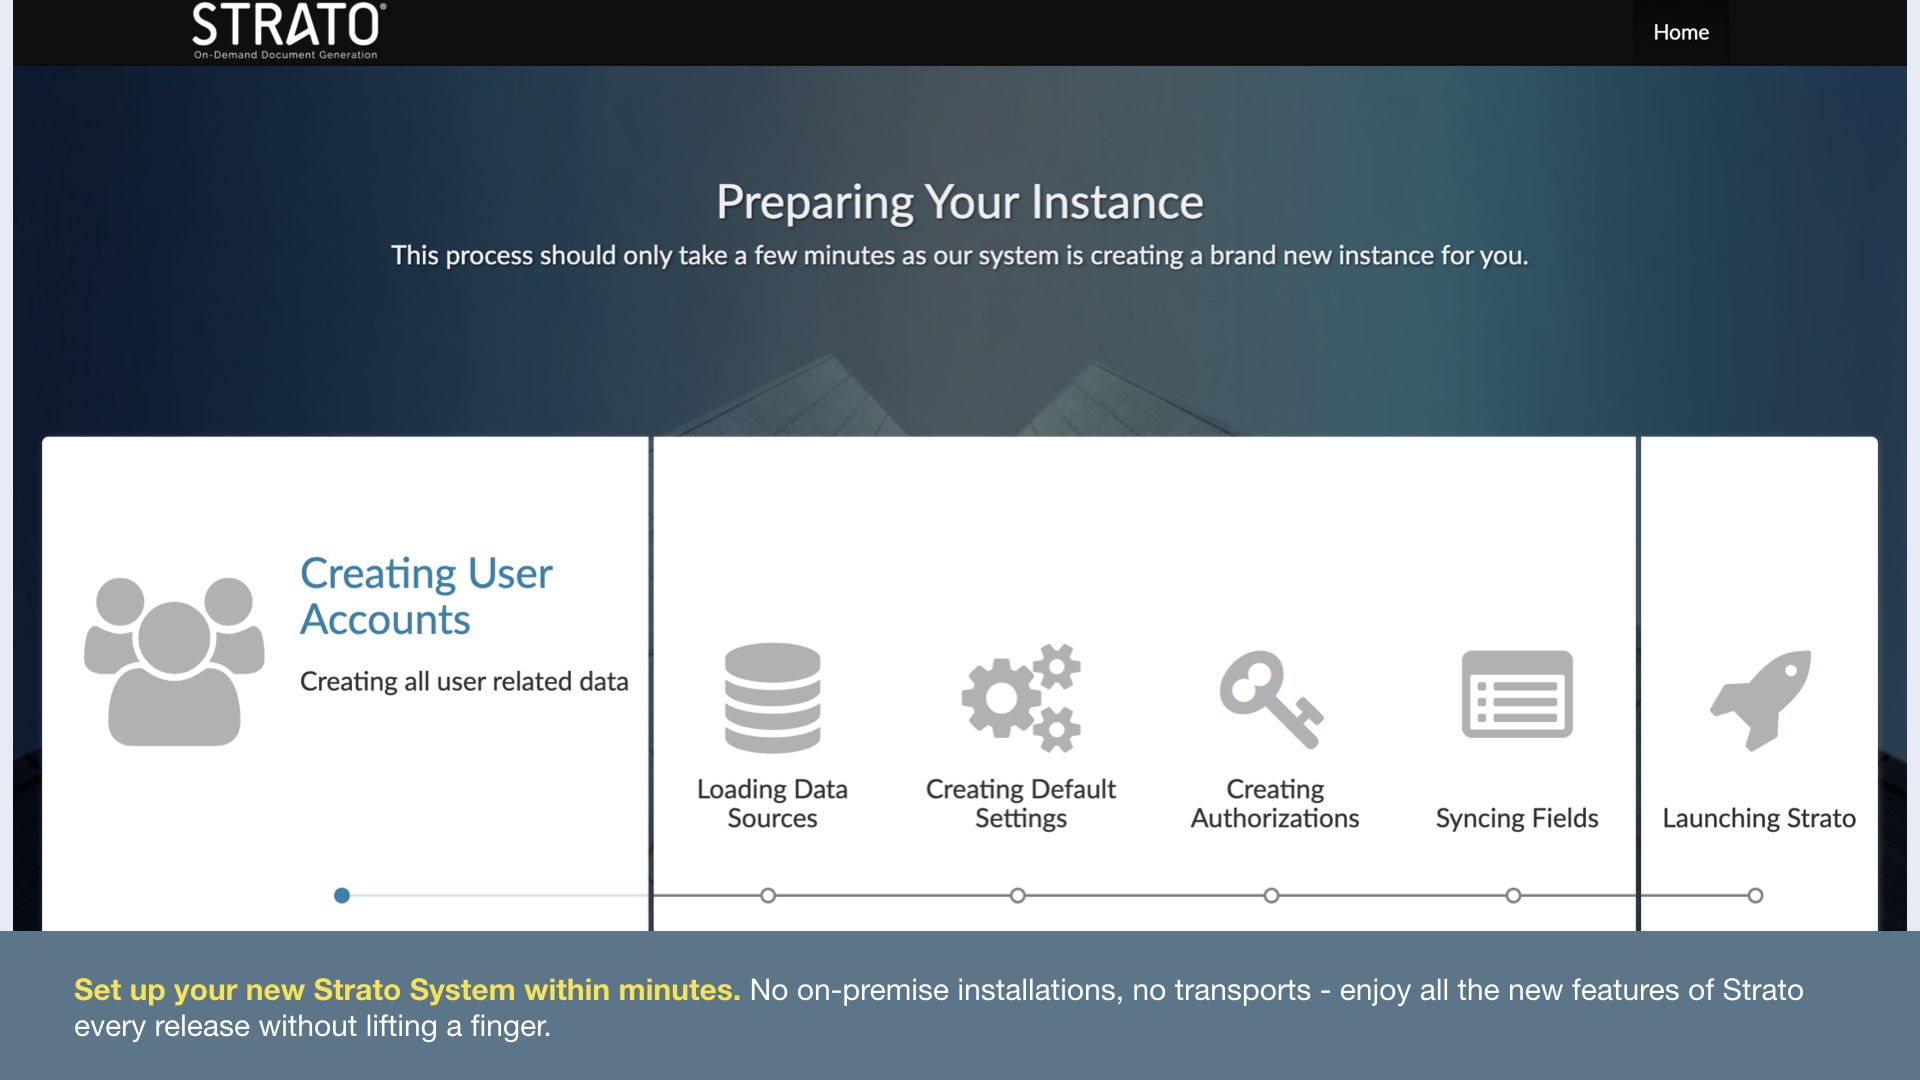Click the Creating Authorizations label
The height and width of the screenshot is (1080, 1920).
[1275, 803]
